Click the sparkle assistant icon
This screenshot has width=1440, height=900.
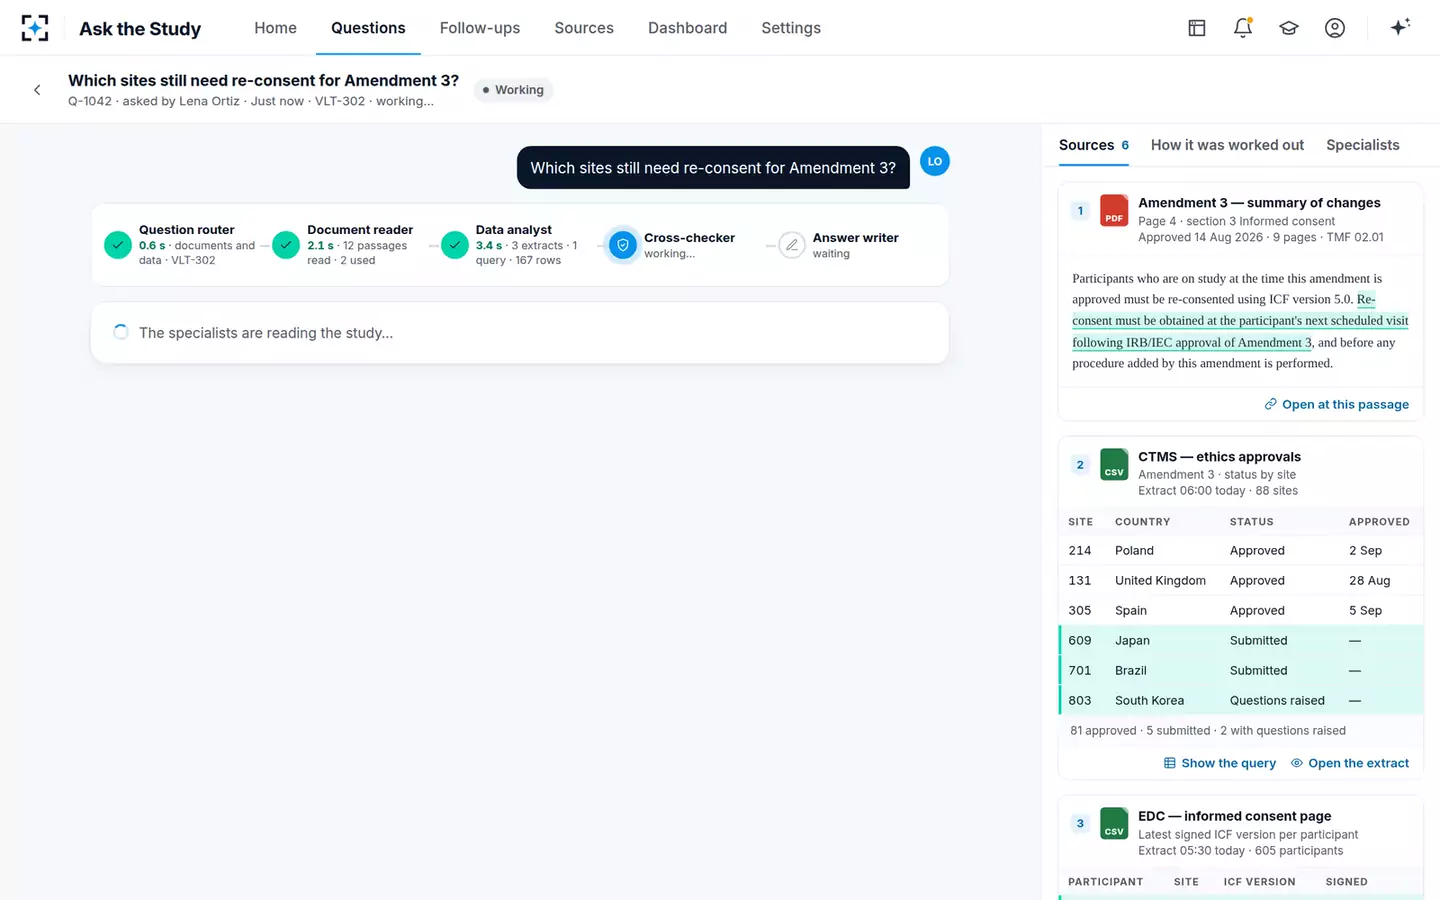point(1400,27)
